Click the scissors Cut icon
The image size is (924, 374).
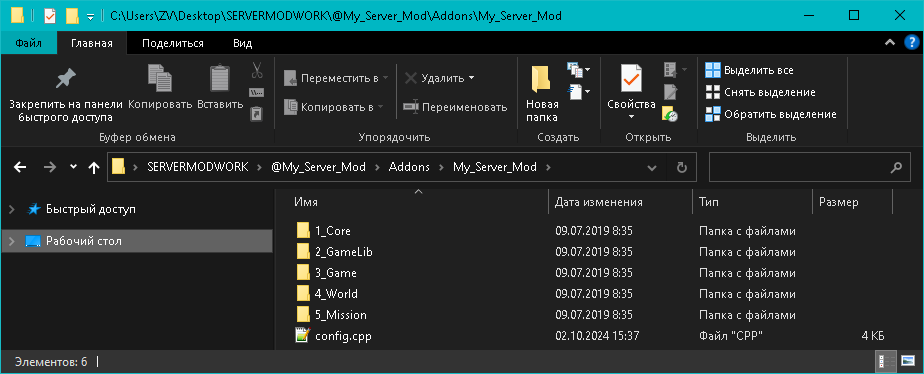point(257,71)
